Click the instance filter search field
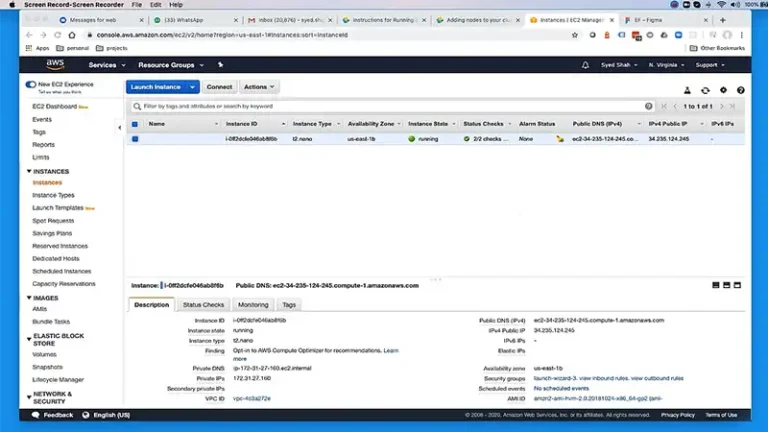The image size is (768, 432). 393,106
